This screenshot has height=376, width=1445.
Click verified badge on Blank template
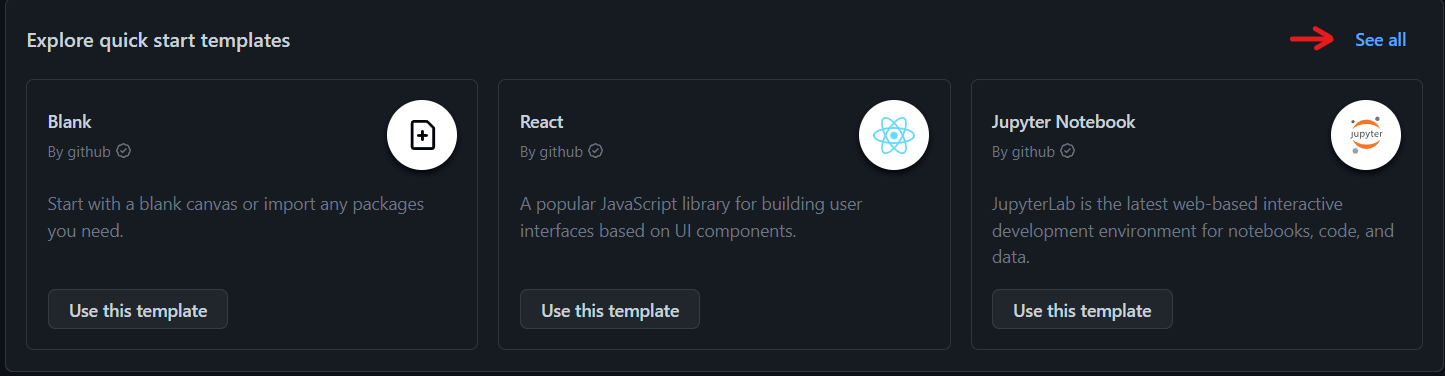124,152
